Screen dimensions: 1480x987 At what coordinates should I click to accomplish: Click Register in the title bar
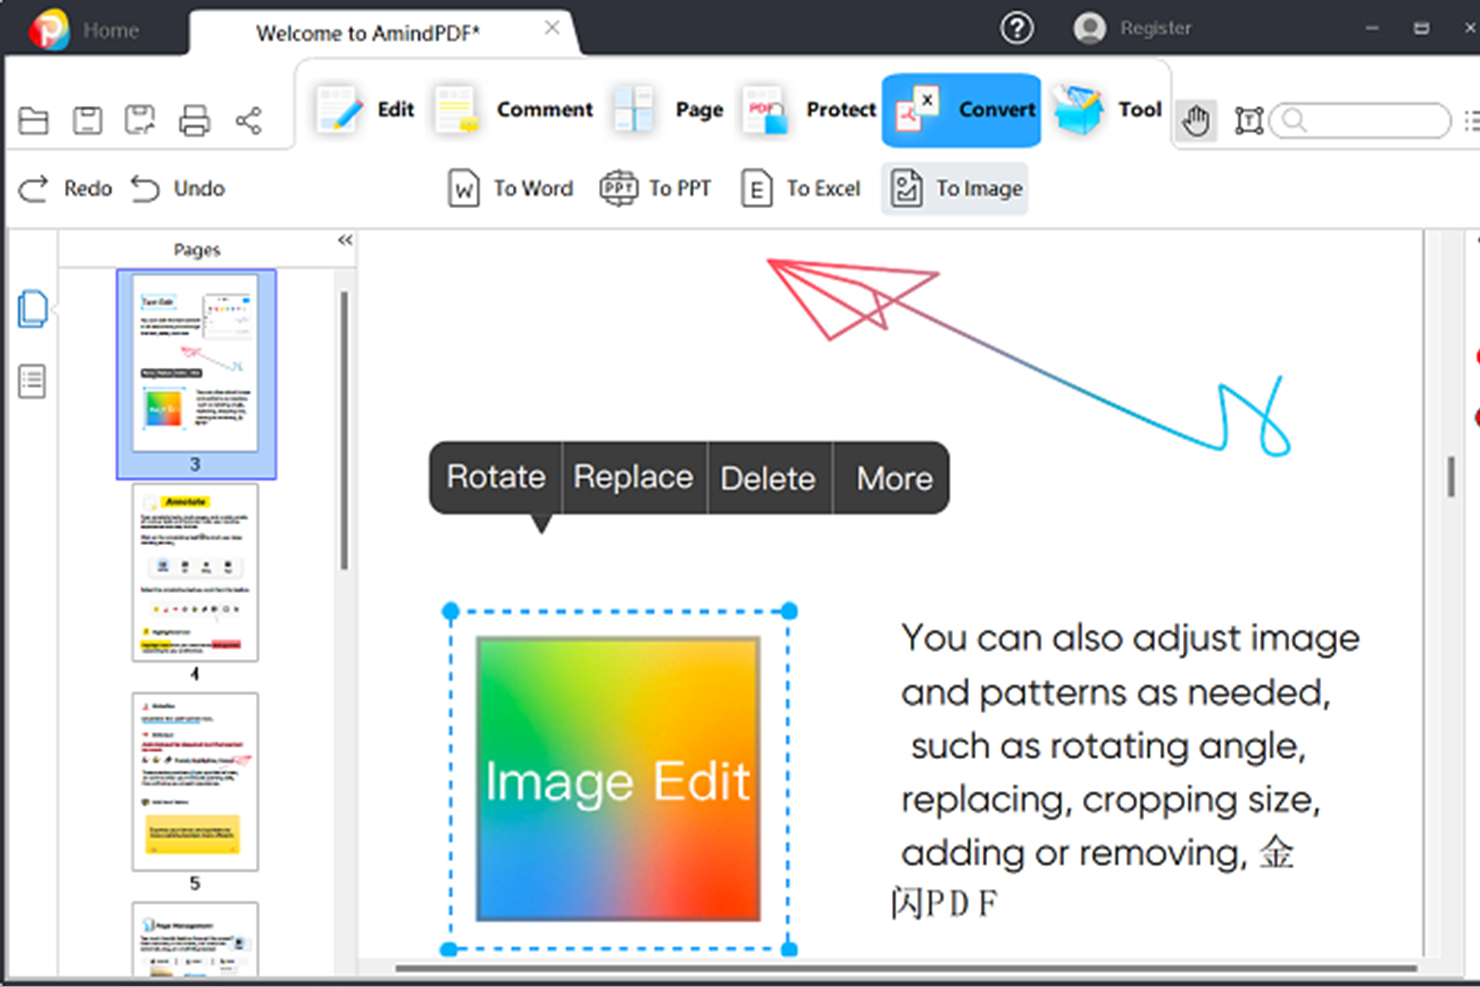tap(1157, 28)
